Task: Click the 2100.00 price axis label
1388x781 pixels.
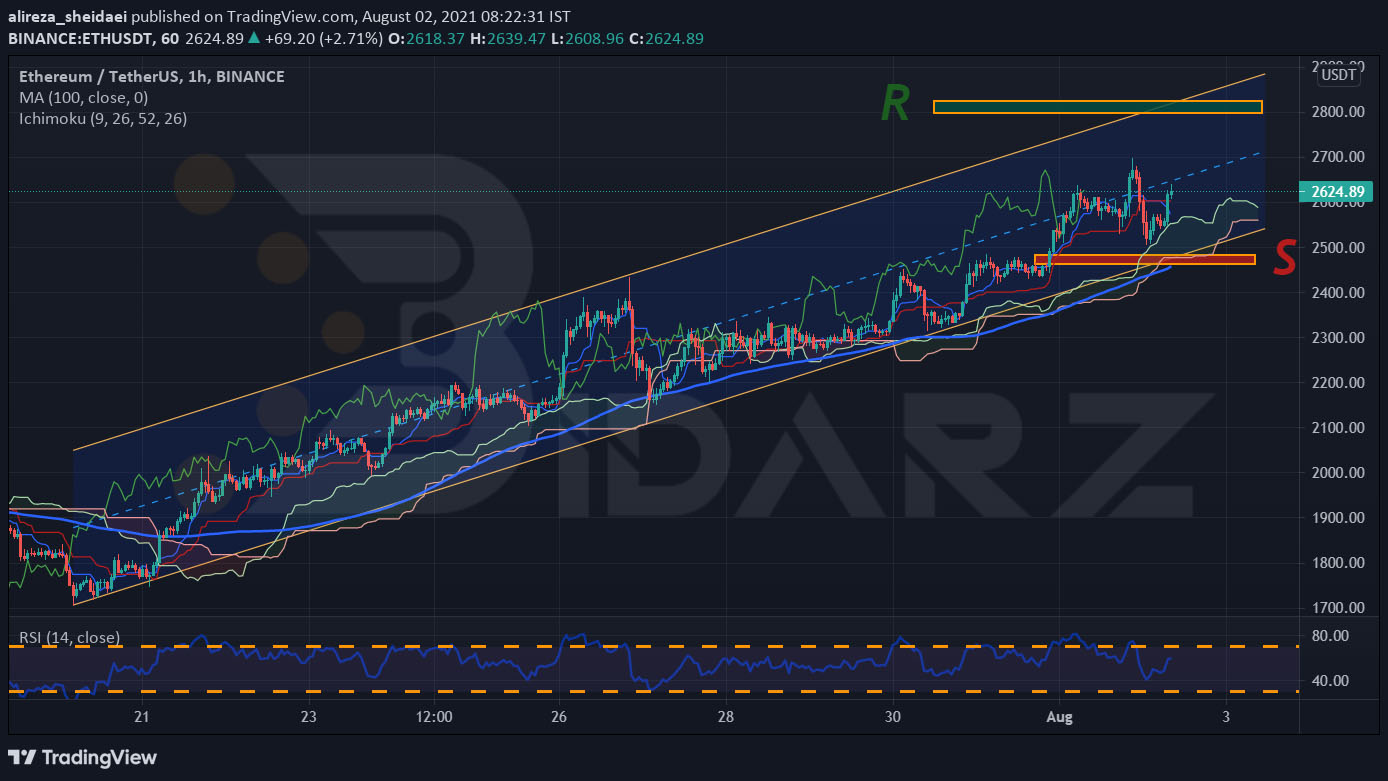Action: pos(1339,427)
